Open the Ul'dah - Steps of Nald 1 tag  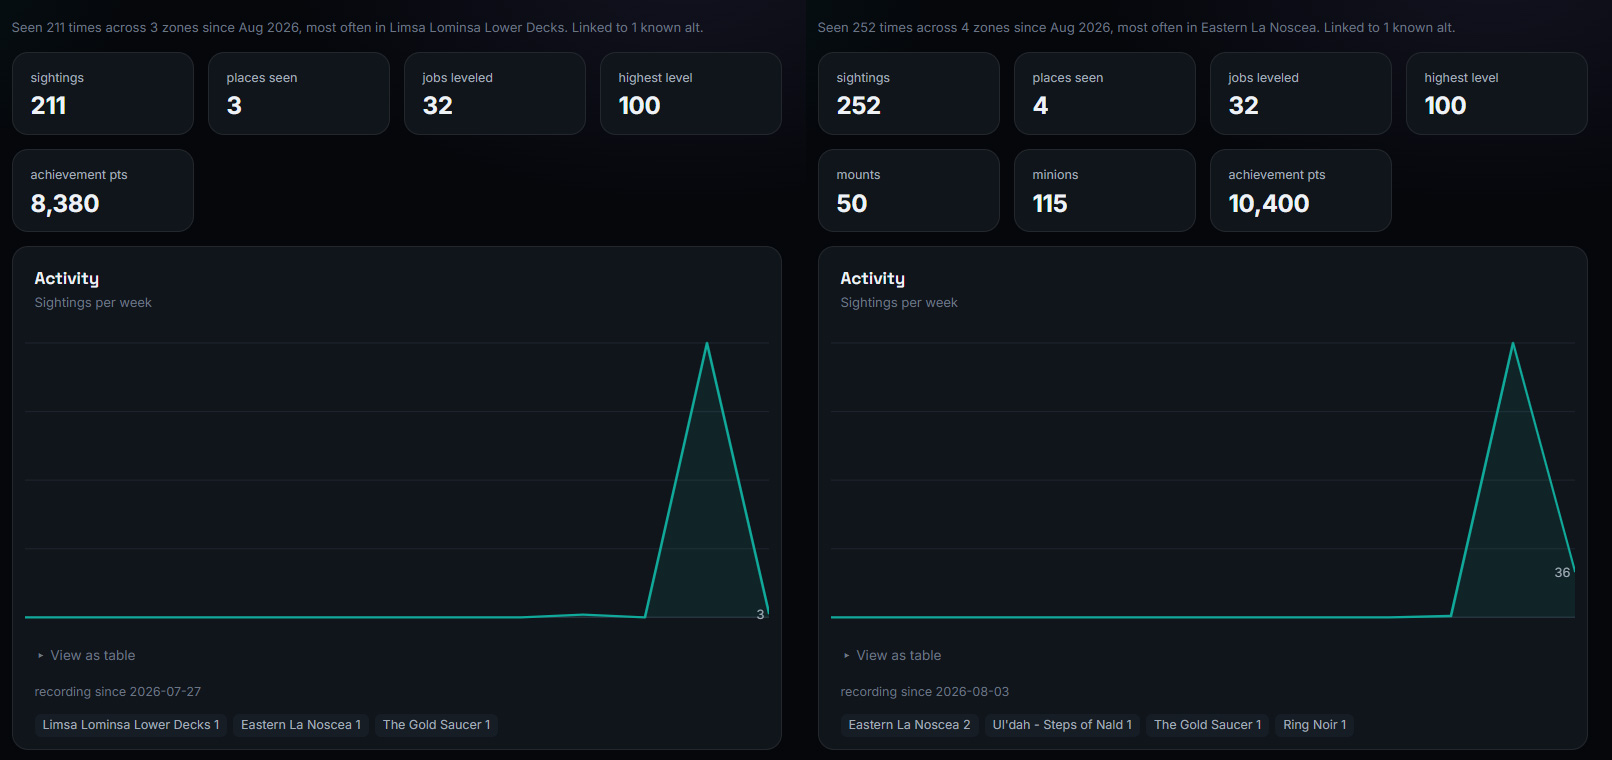(x=1062, y=725)
